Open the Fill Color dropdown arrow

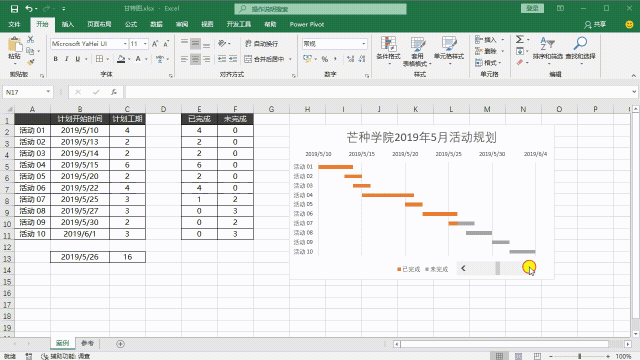(129, 60)
